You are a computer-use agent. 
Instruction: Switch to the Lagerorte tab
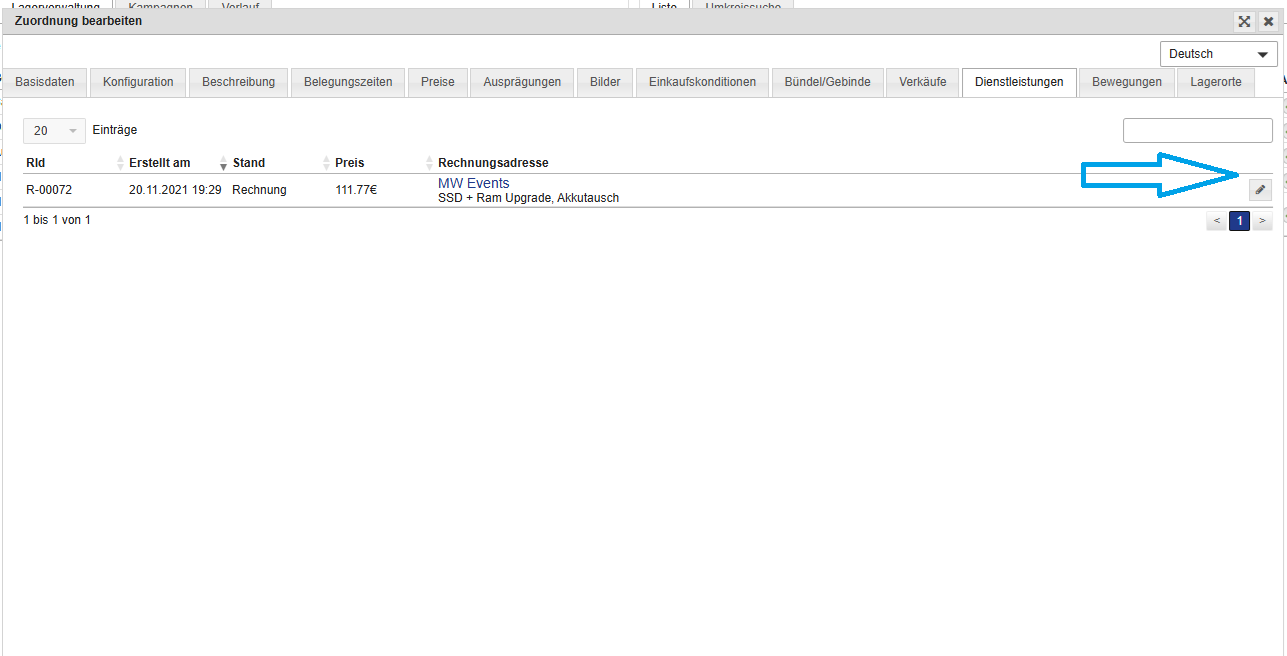[x=1215, y=82]
